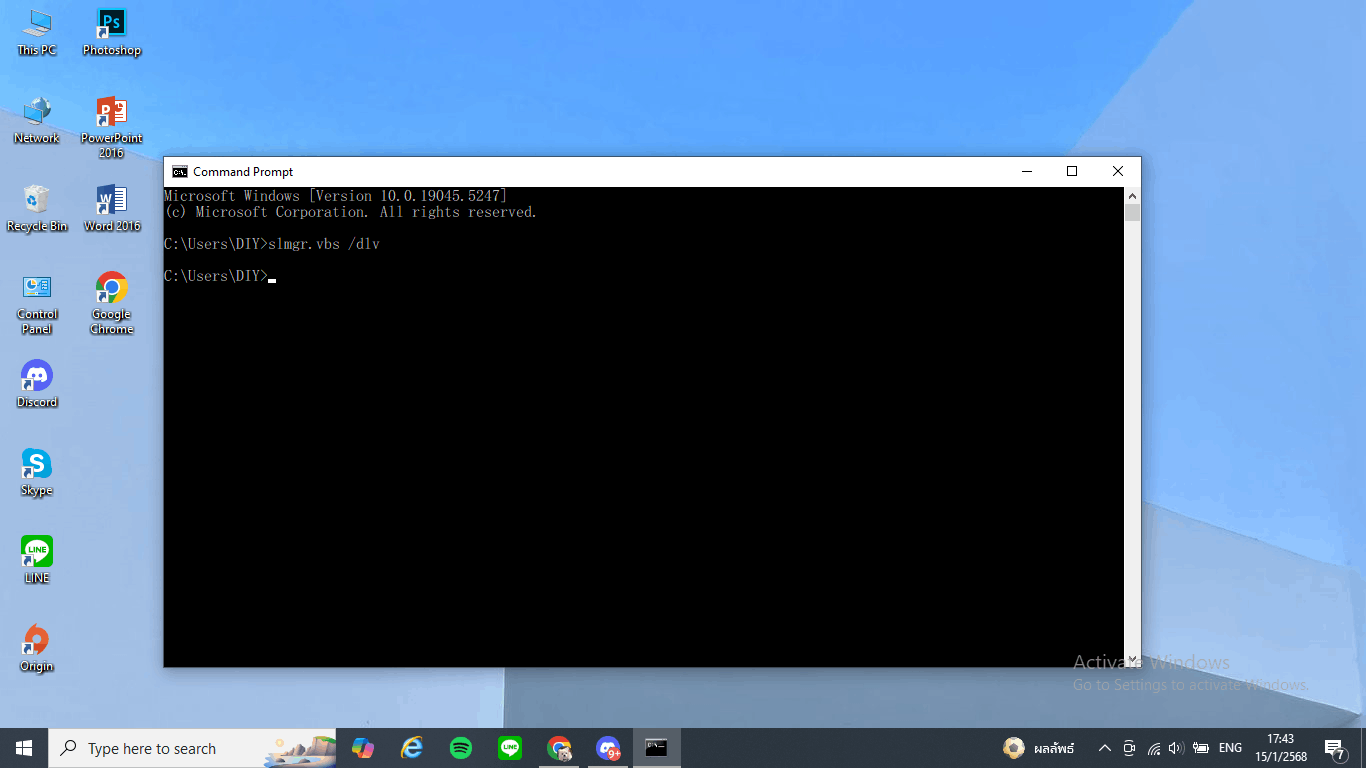Switch the ENG input language
The width and height of the screenshot is (1366, 768).
1230,748
